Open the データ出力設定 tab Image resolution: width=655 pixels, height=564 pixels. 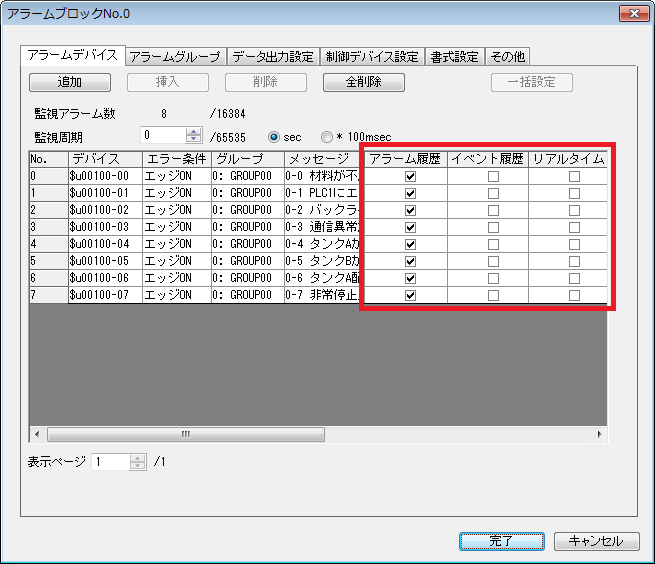click(x=273, y=56)
